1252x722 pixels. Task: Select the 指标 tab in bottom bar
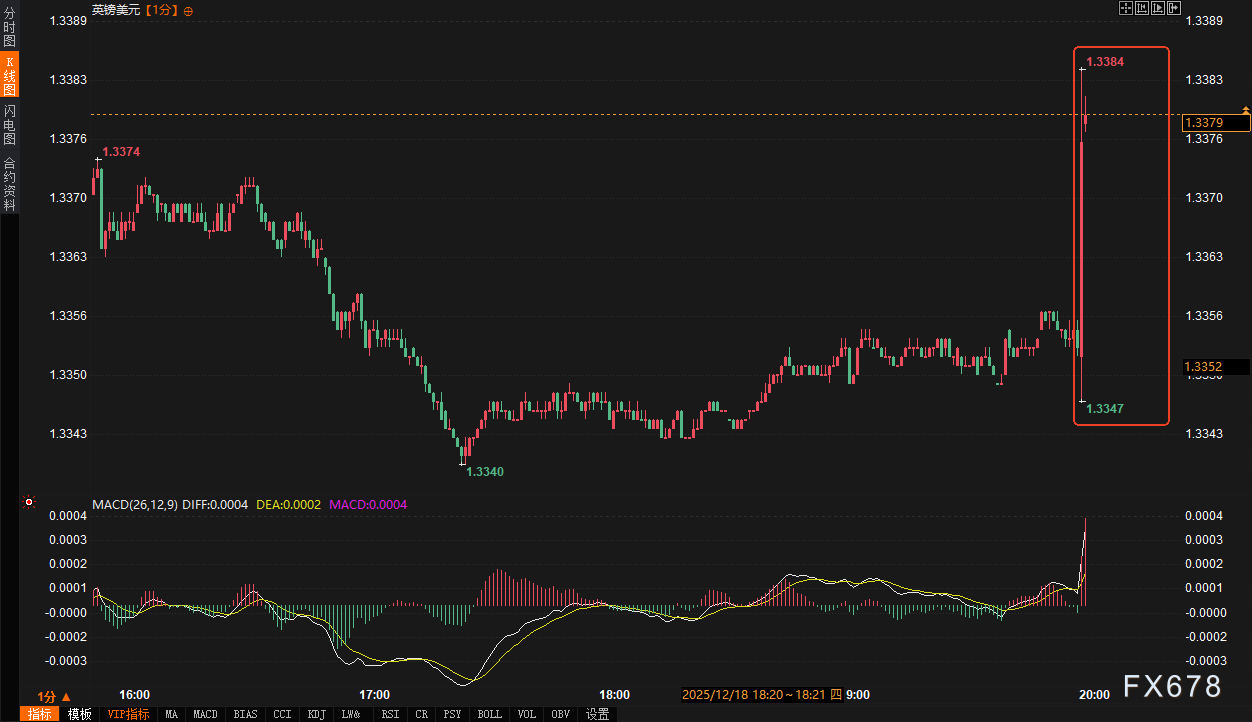(x=40, y=714)
